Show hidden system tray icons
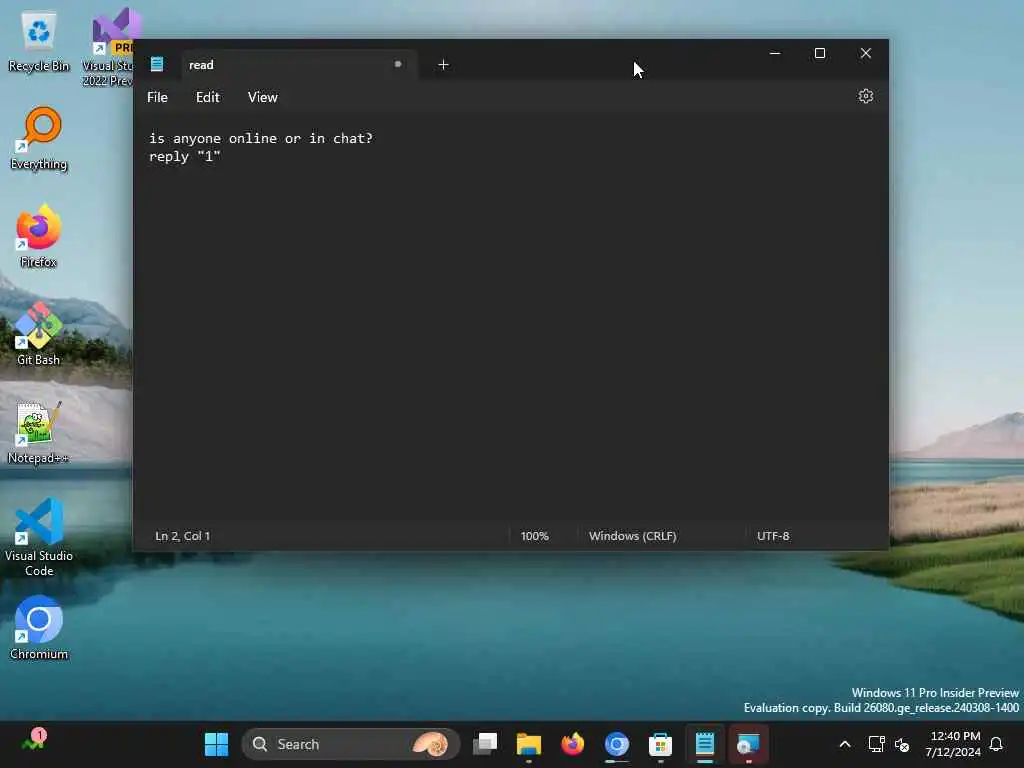 tap(844, 744)
